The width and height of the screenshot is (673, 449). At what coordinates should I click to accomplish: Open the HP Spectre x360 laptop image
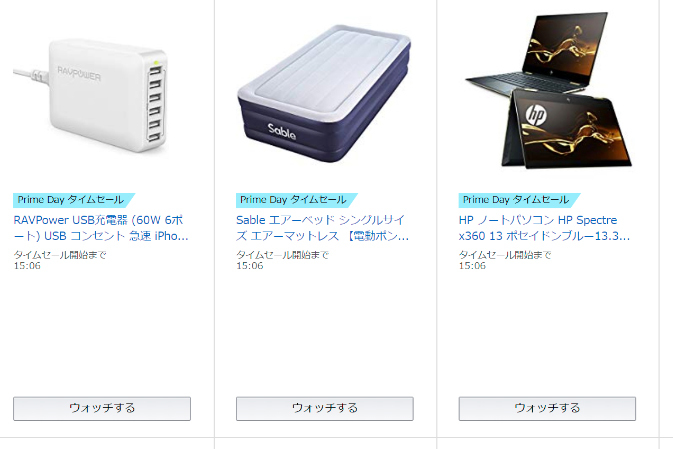[549, 90]
